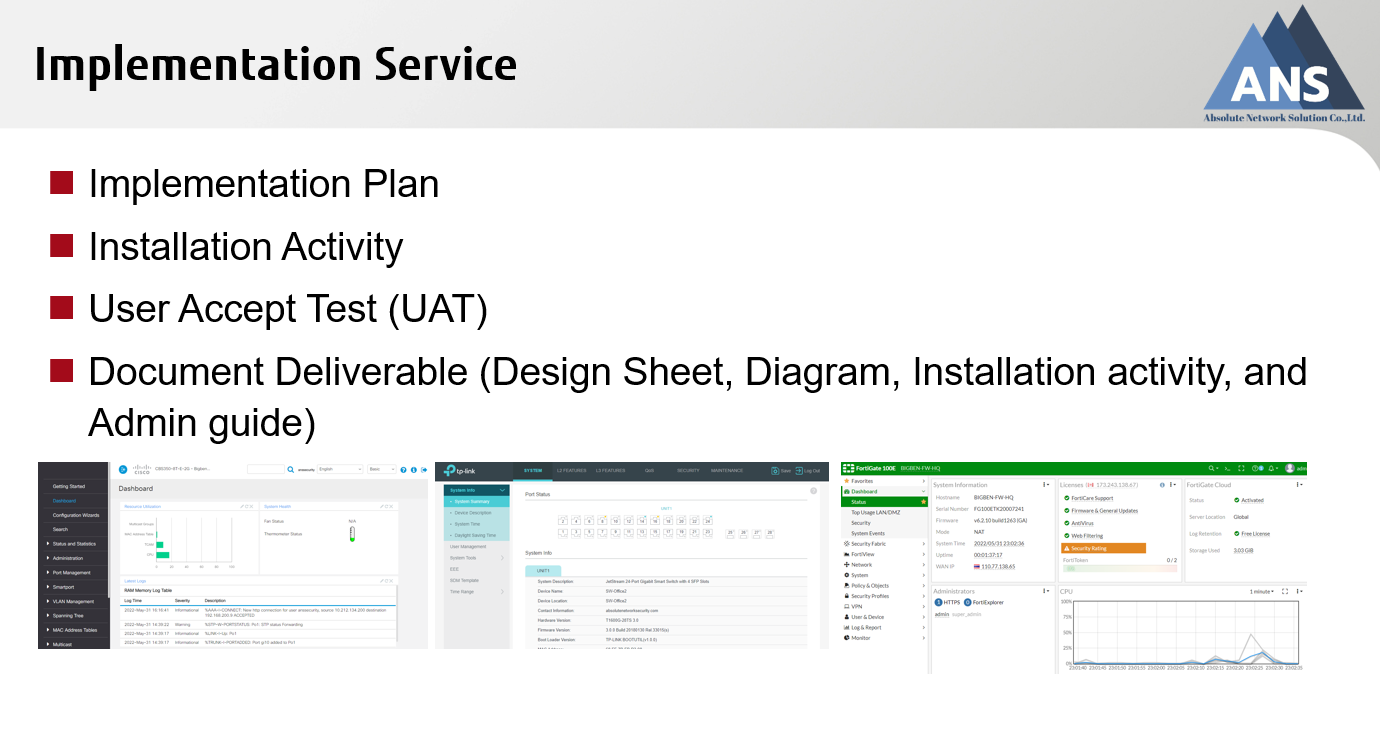Click the tp-link logo
The height and width of the screenshot is (737, 1380).
tap(460, 471)
